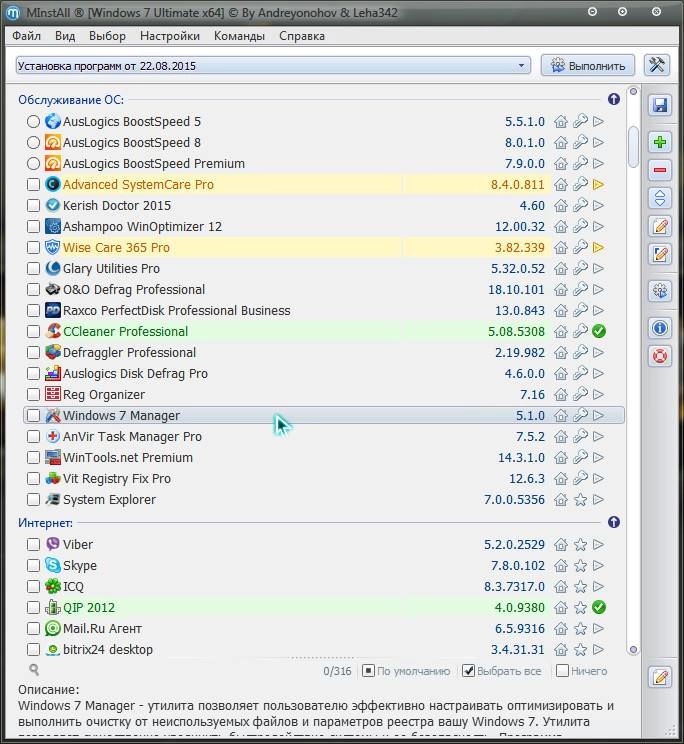This screenshot has width=684, height=744.
Task: Click the edit pencil icon beside description
Action: tap(660, 677)
